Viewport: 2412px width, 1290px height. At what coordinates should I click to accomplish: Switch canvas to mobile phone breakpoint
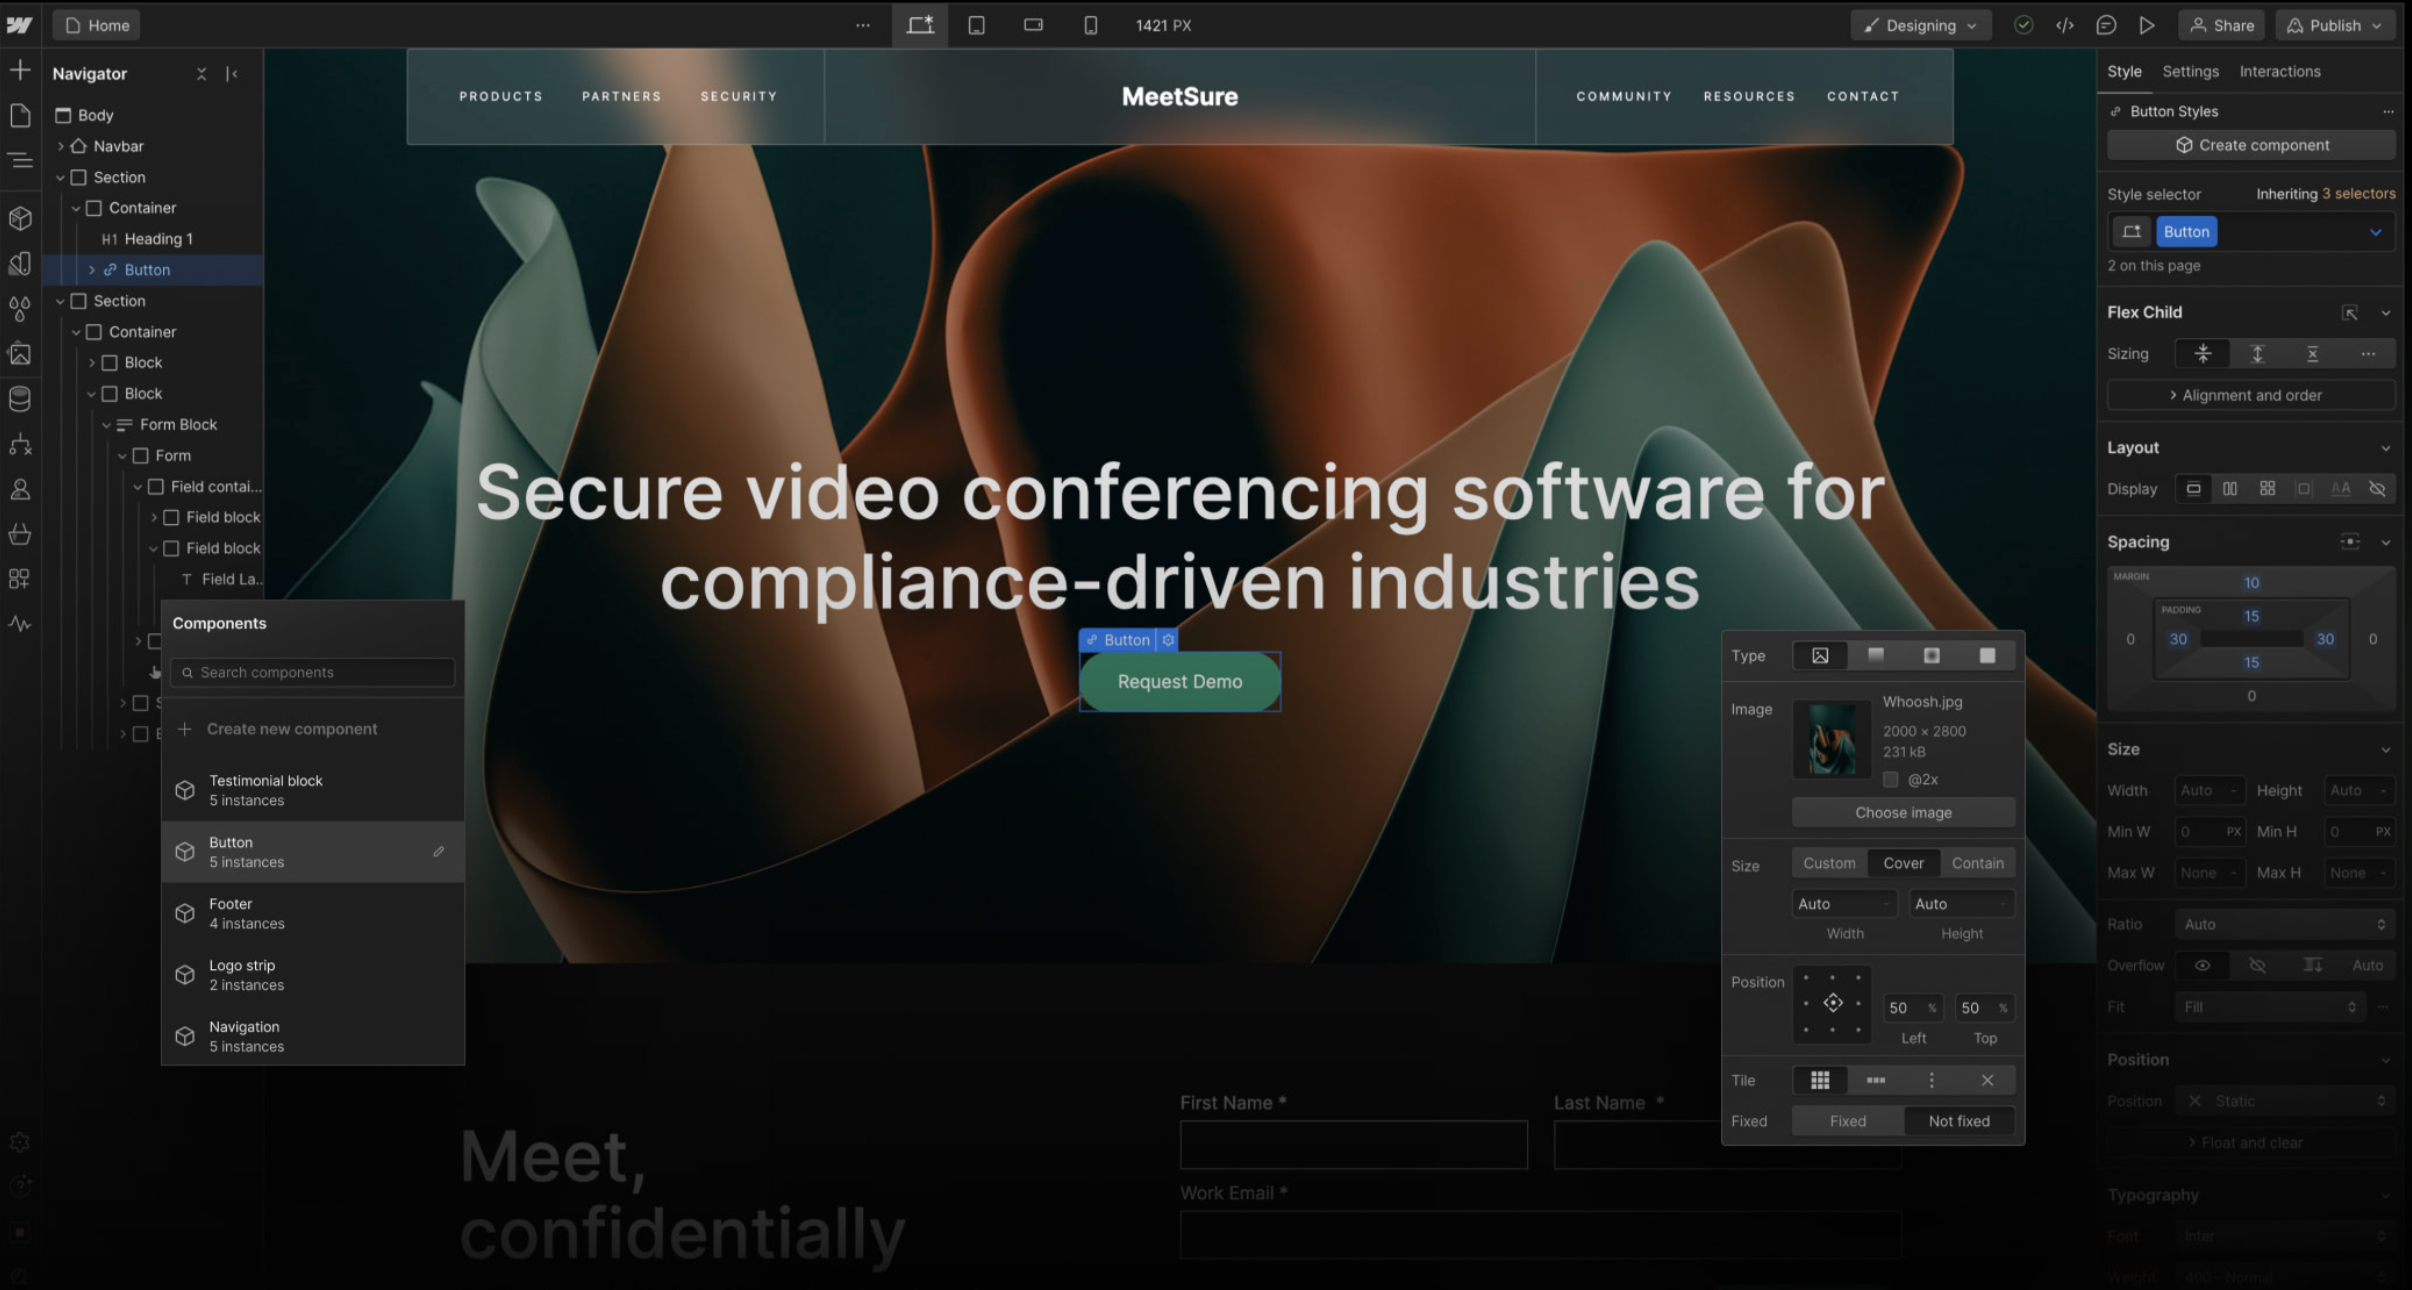click(1089, 25)
